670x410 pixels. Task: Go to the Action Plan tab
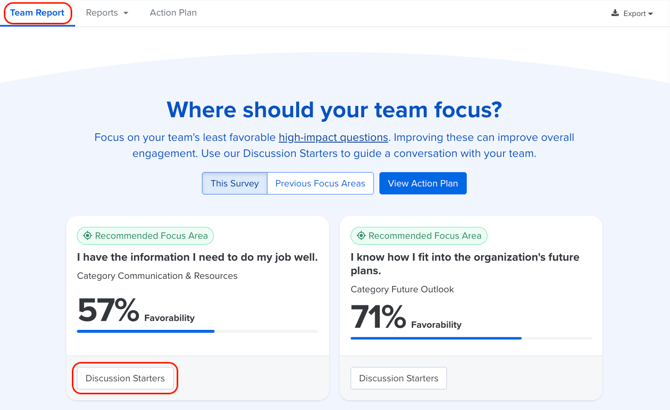[x=173, y=13]
